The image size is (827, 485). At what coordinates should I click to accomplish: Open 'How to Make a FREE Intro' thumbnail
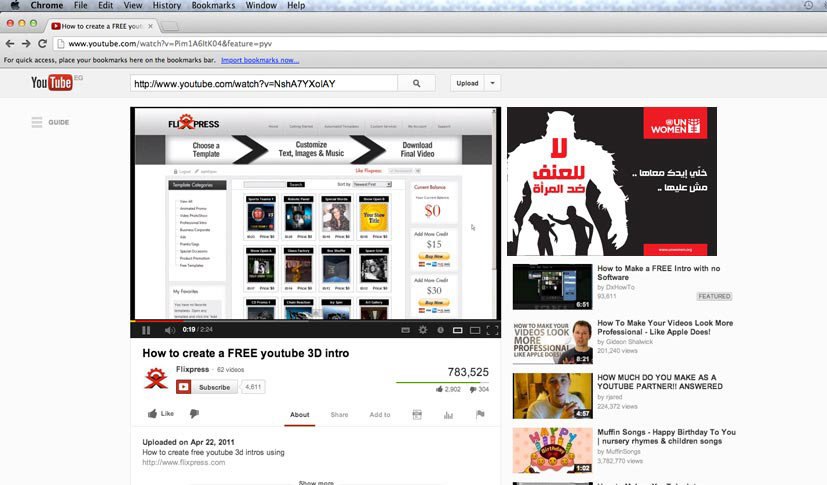(x=552, y=287)
